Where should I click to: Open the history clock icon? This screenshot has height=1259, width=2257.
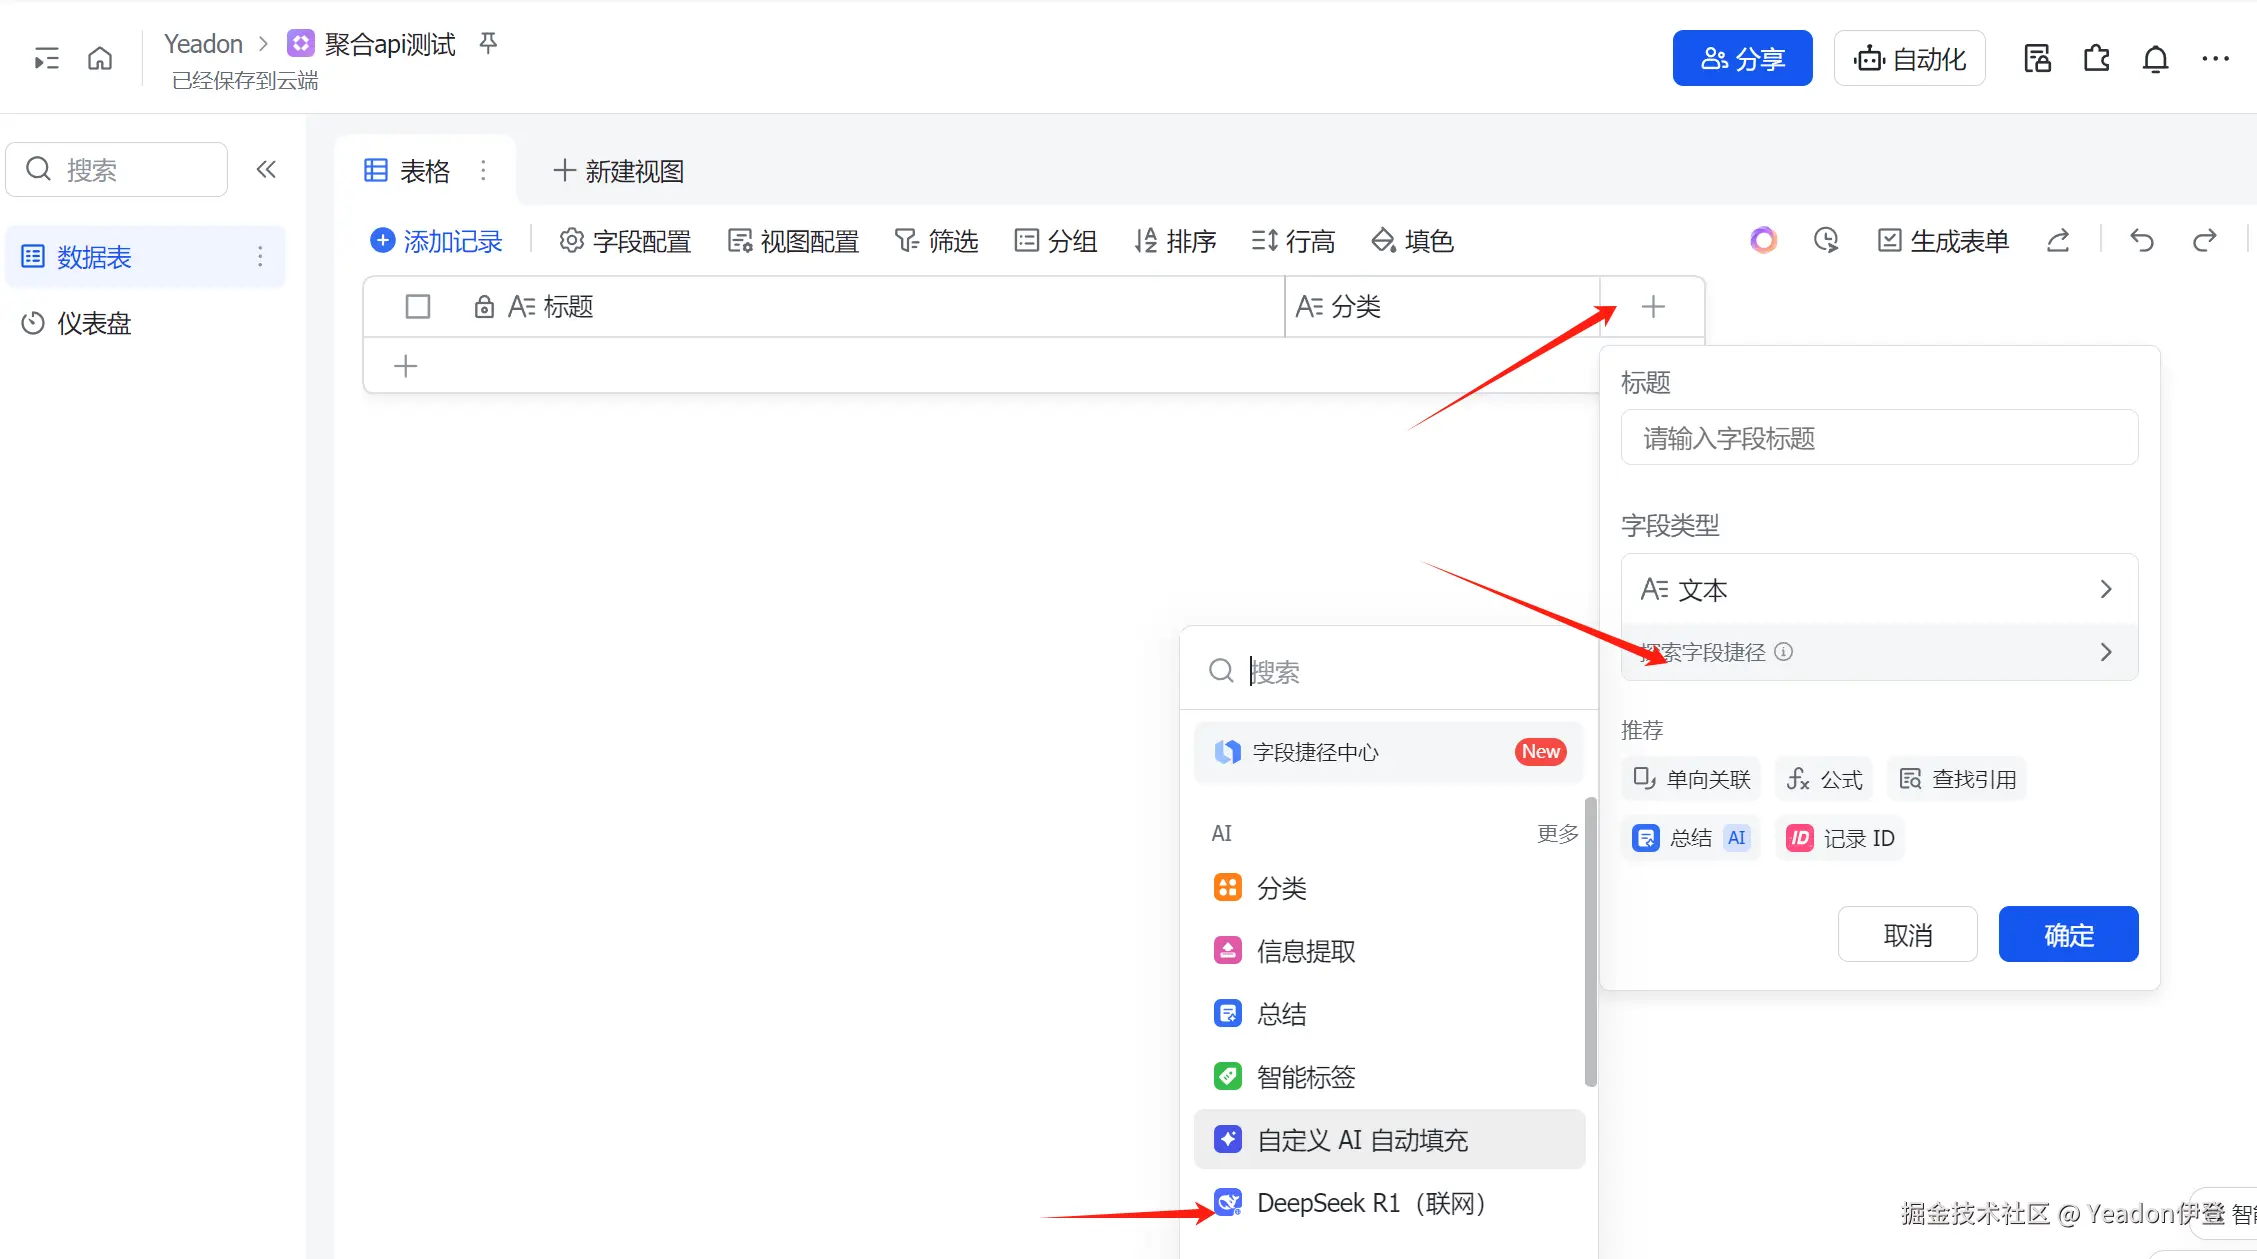(1826, 241)
